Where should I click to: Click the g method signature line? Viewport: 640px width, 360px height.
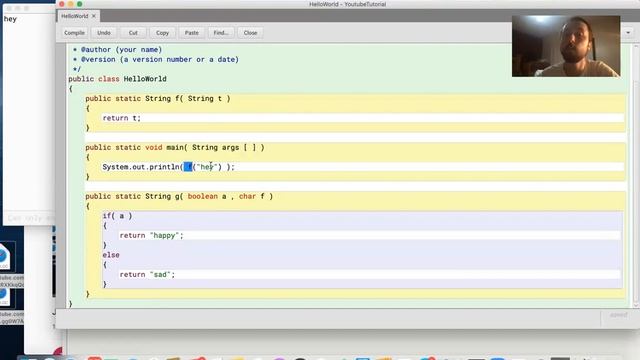(x=179, y=196)
